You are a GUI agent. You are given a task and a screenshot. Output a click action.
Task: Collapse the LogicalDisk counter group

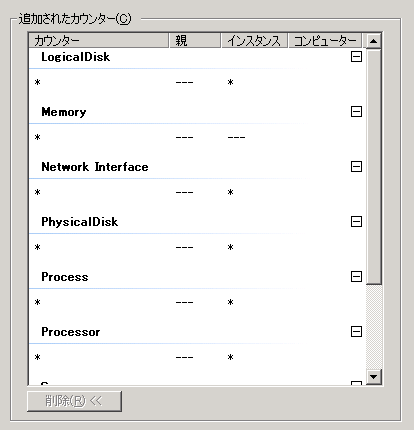pyautogui.click(x=356, y=57)
